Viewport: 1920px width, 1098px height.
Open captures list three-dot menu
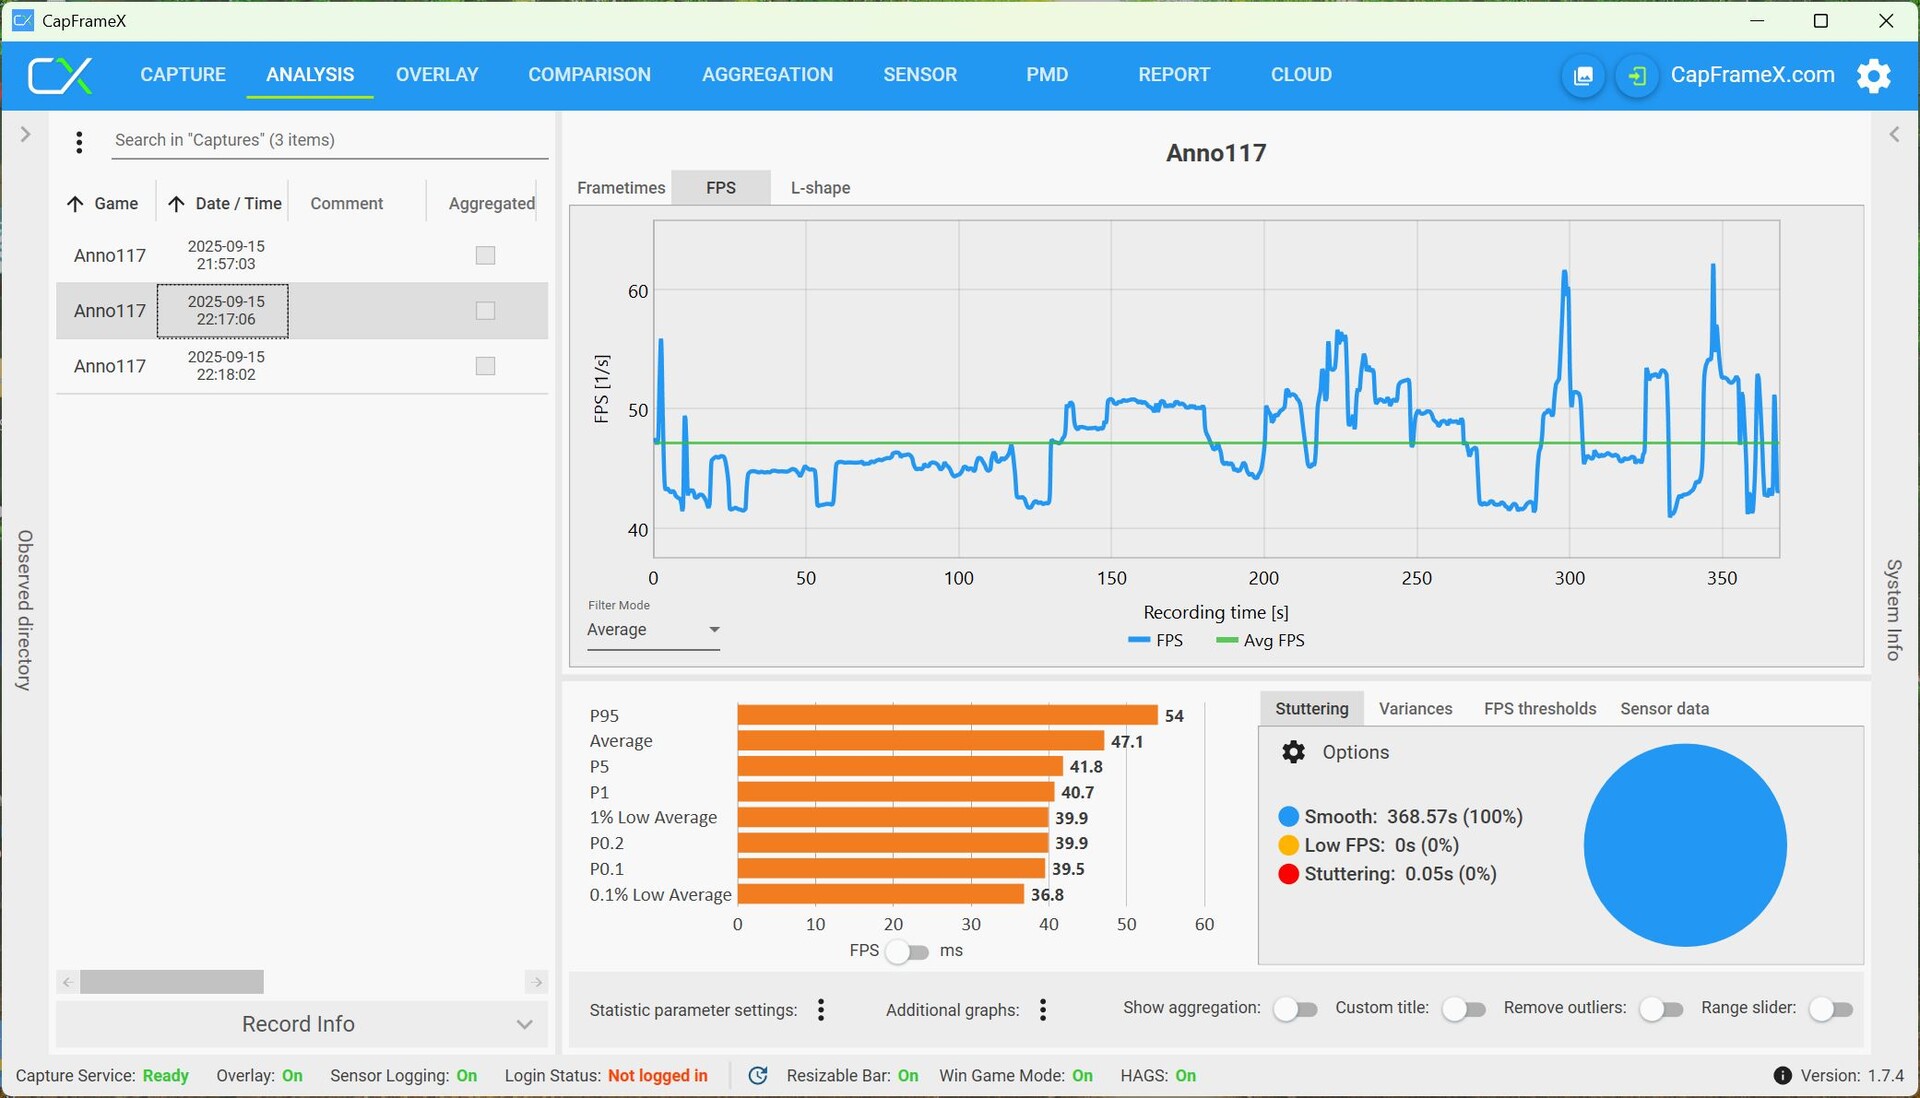tap(79, 142)
